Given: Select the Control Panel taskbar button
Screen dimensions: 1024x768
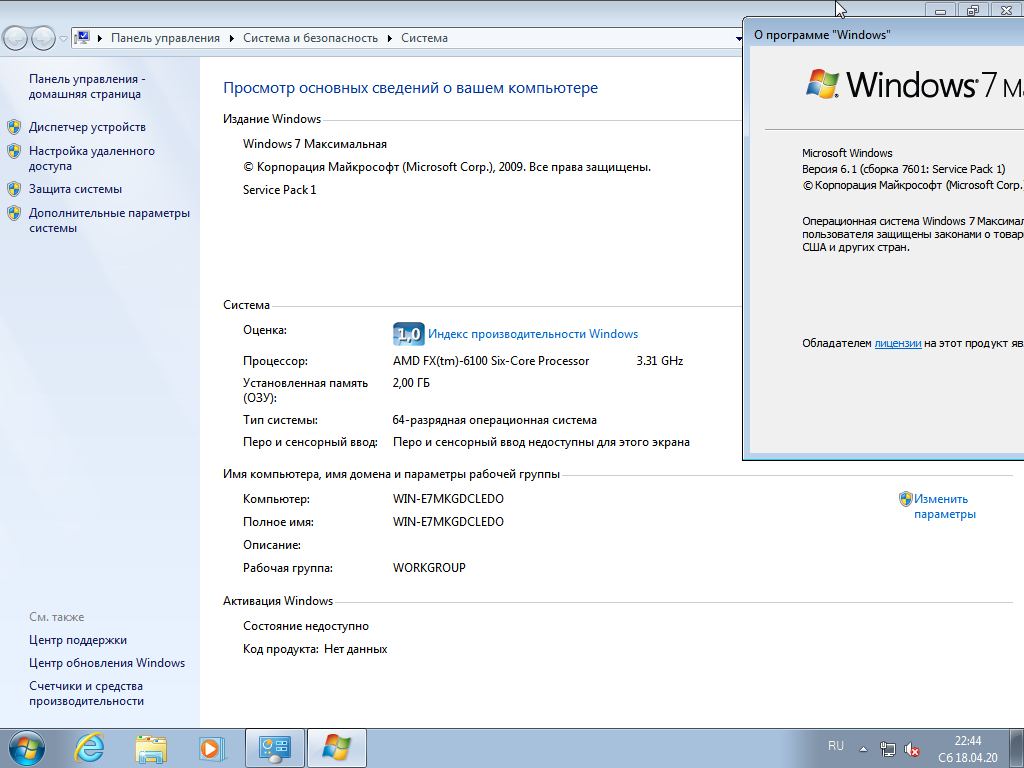Looking at the screenshot, I should click(274, 748).
